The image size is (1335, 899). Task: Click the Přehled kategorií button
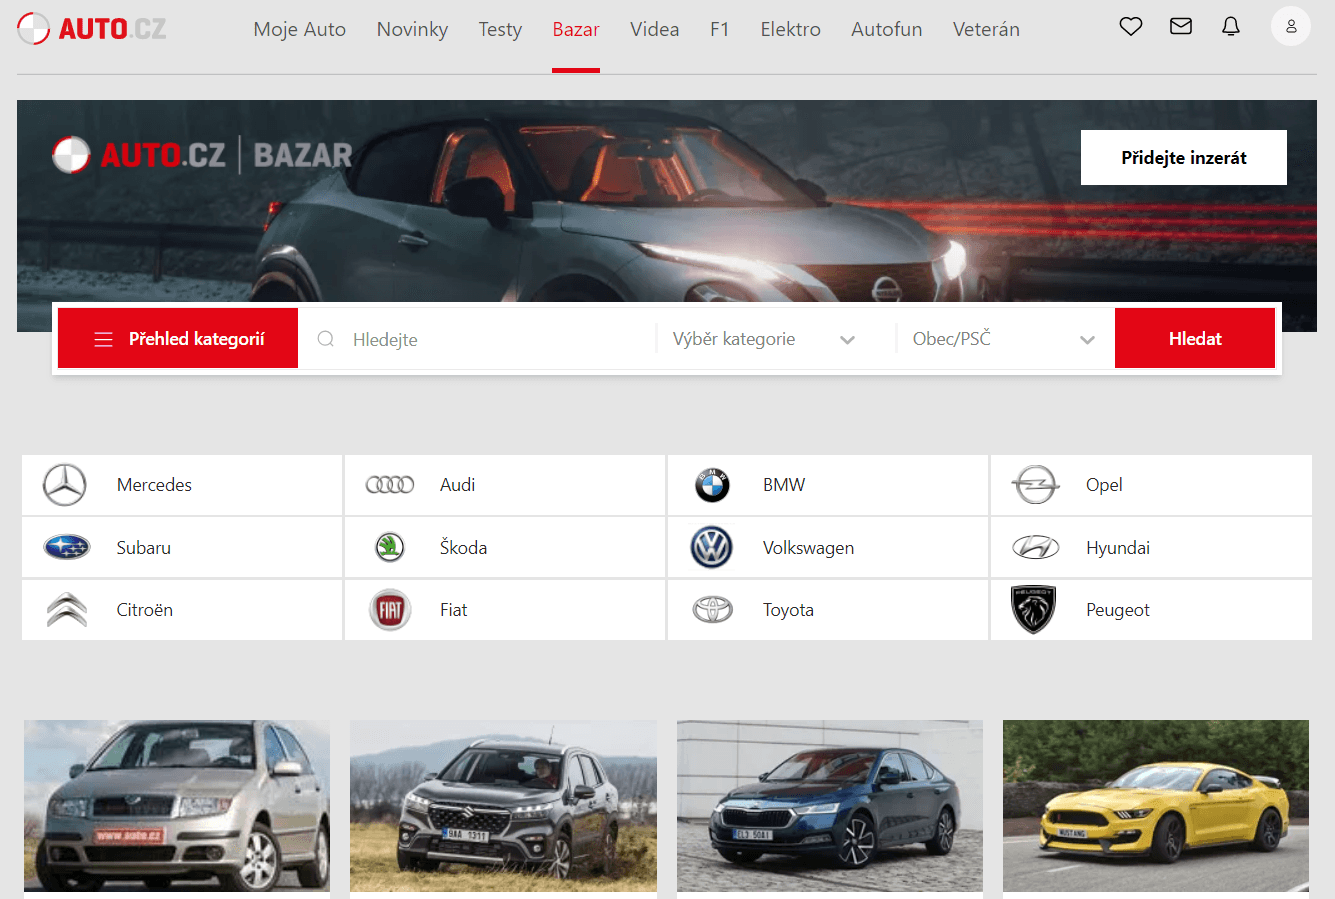(x=178, y=338)
